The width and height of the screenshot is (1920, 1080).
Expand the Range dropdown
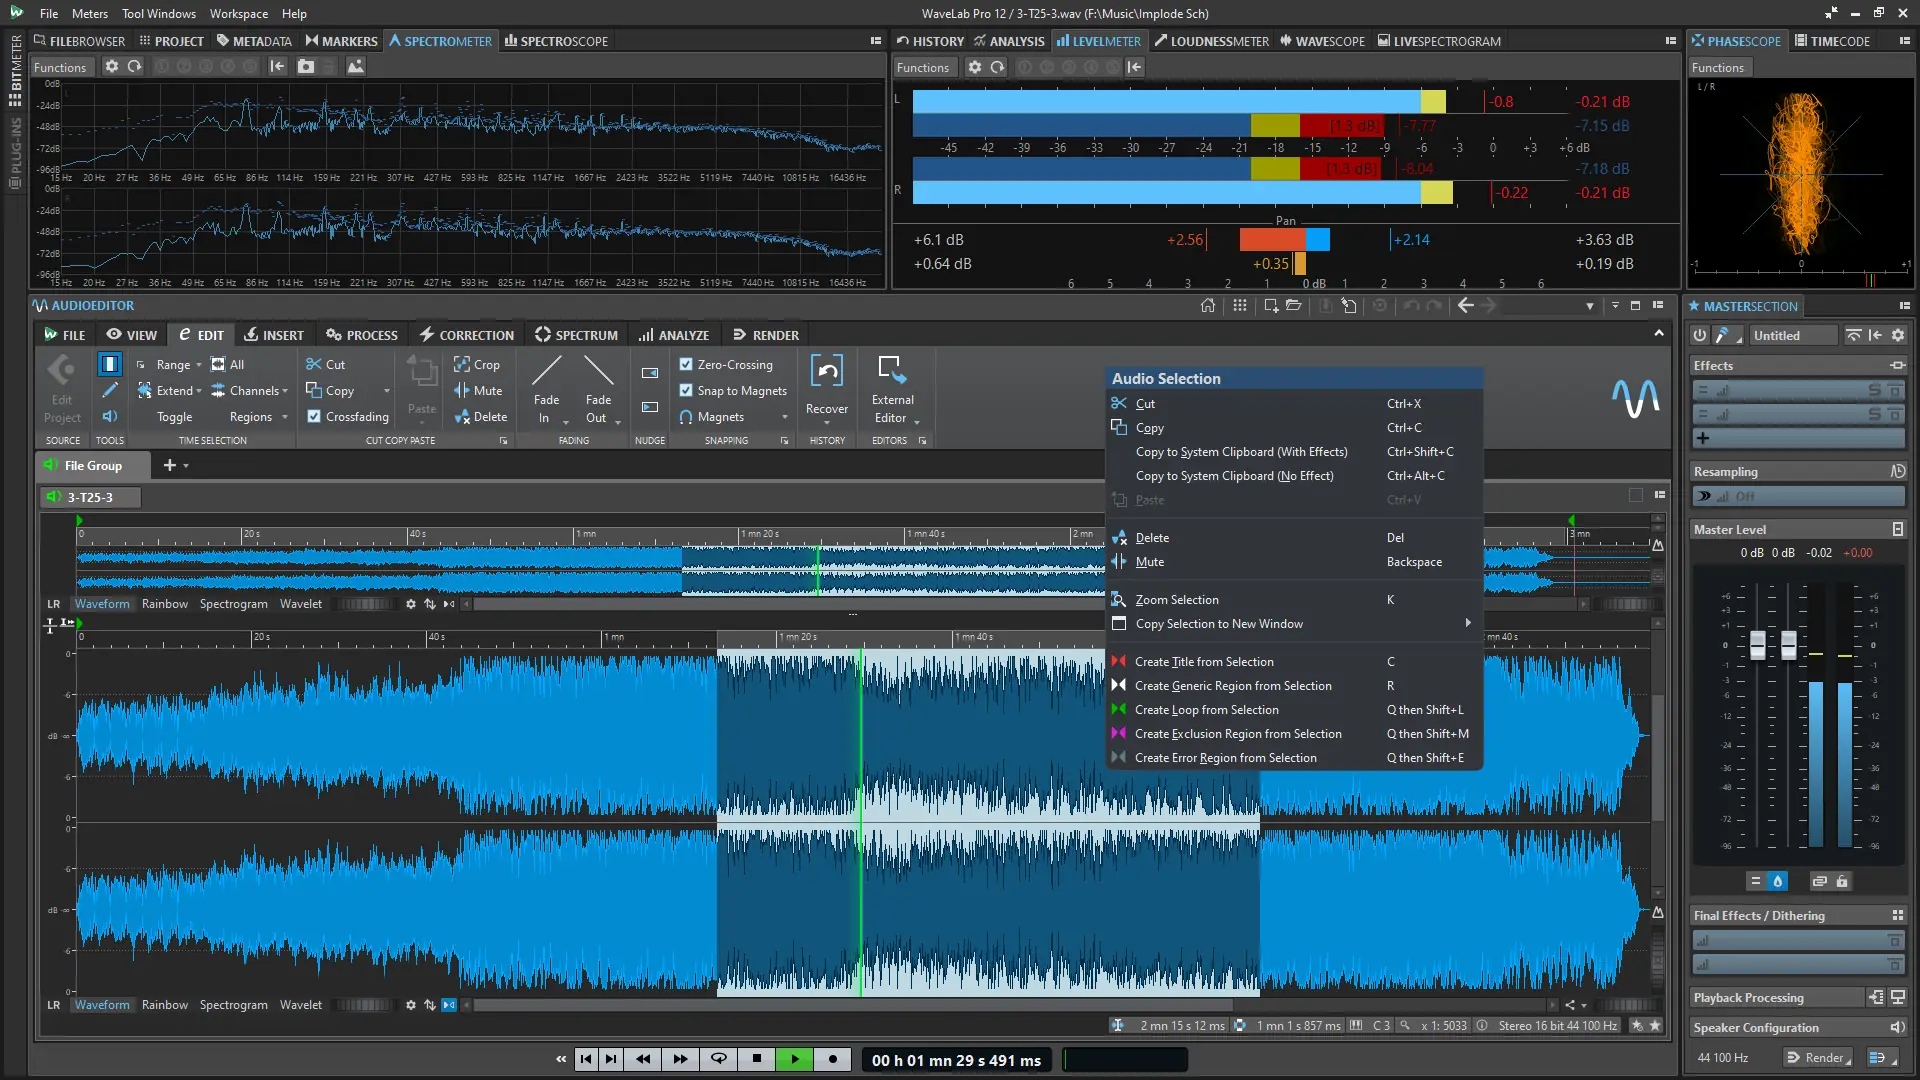[x=198, y=365]
